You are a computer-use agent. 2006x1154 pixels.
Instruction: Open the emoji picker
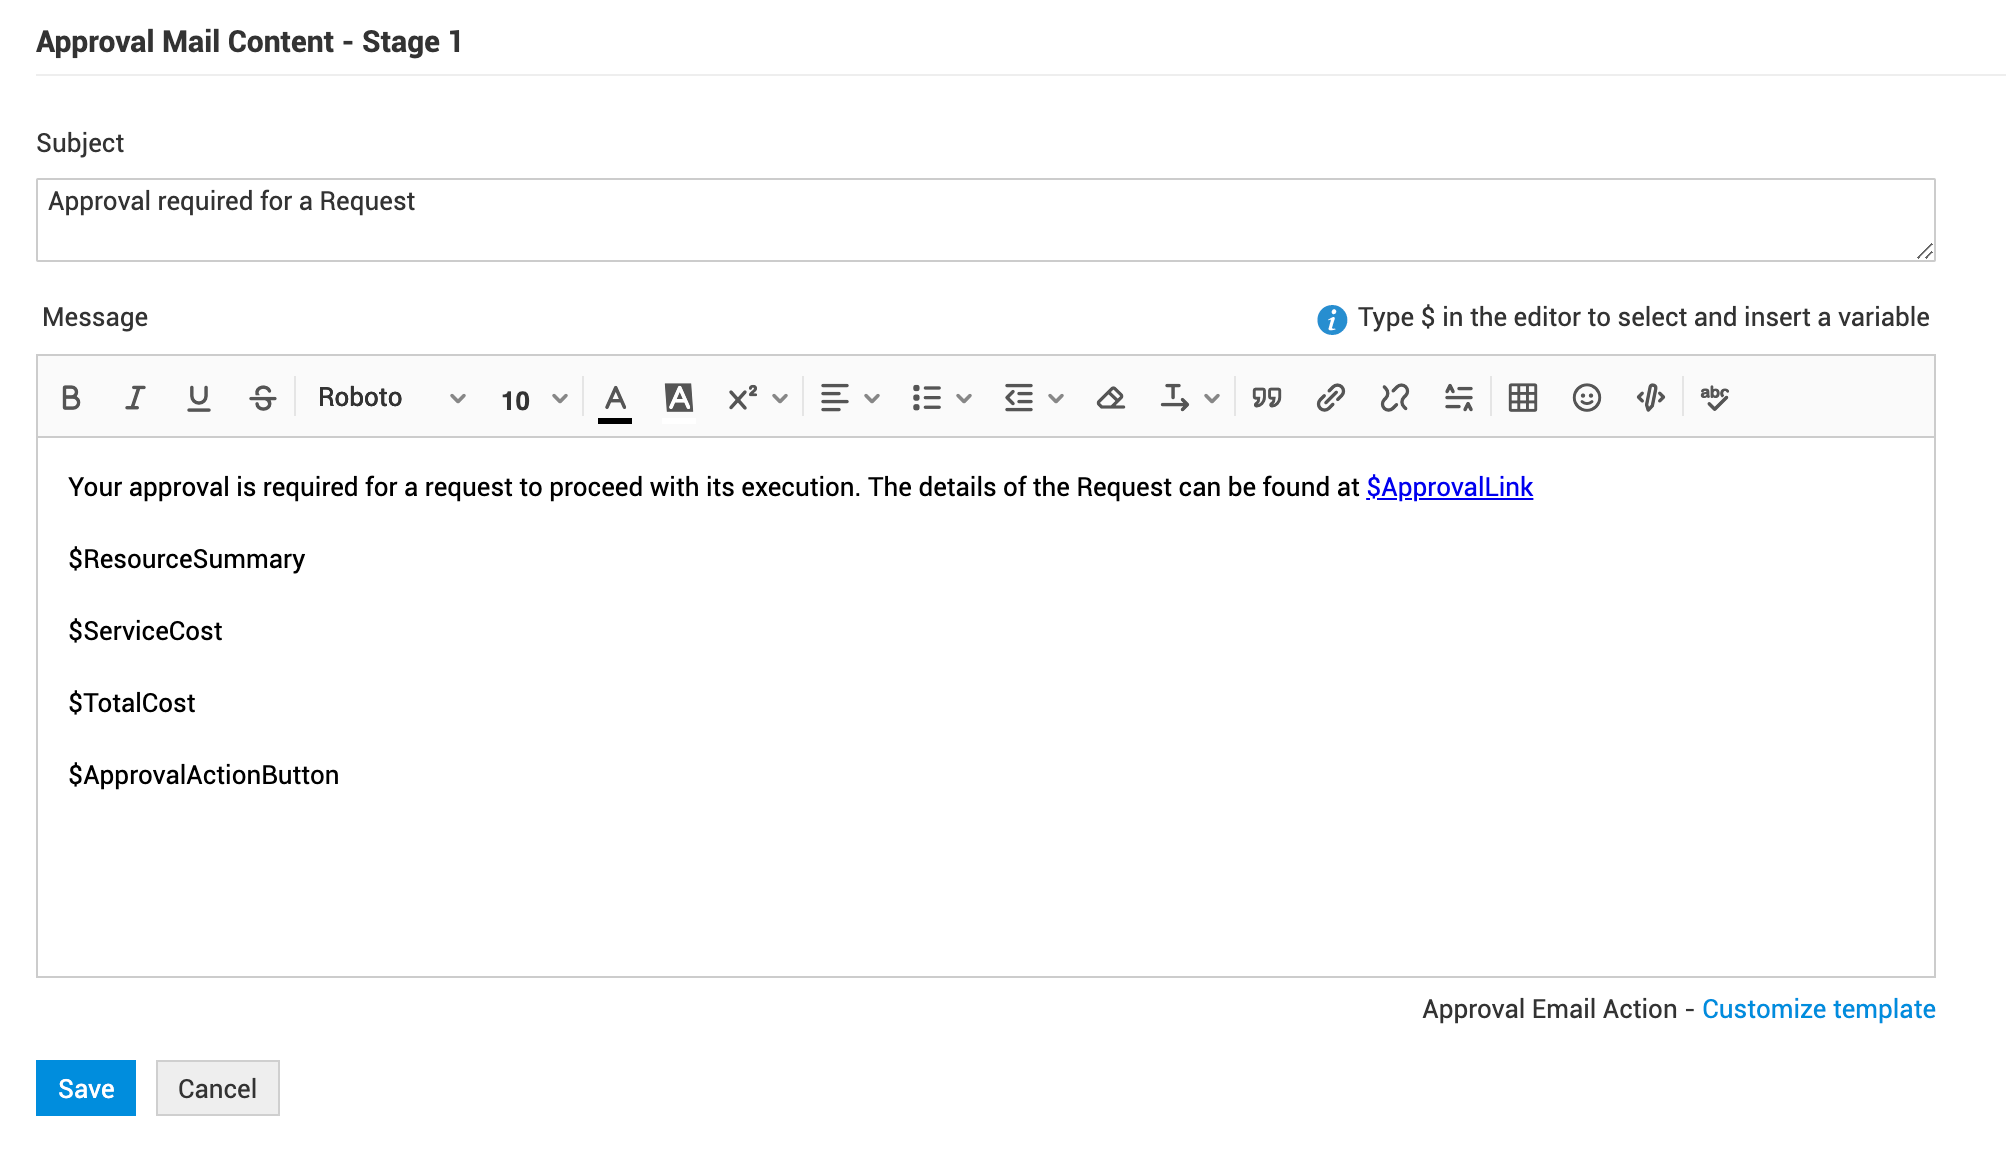[x=1586, y=398]
